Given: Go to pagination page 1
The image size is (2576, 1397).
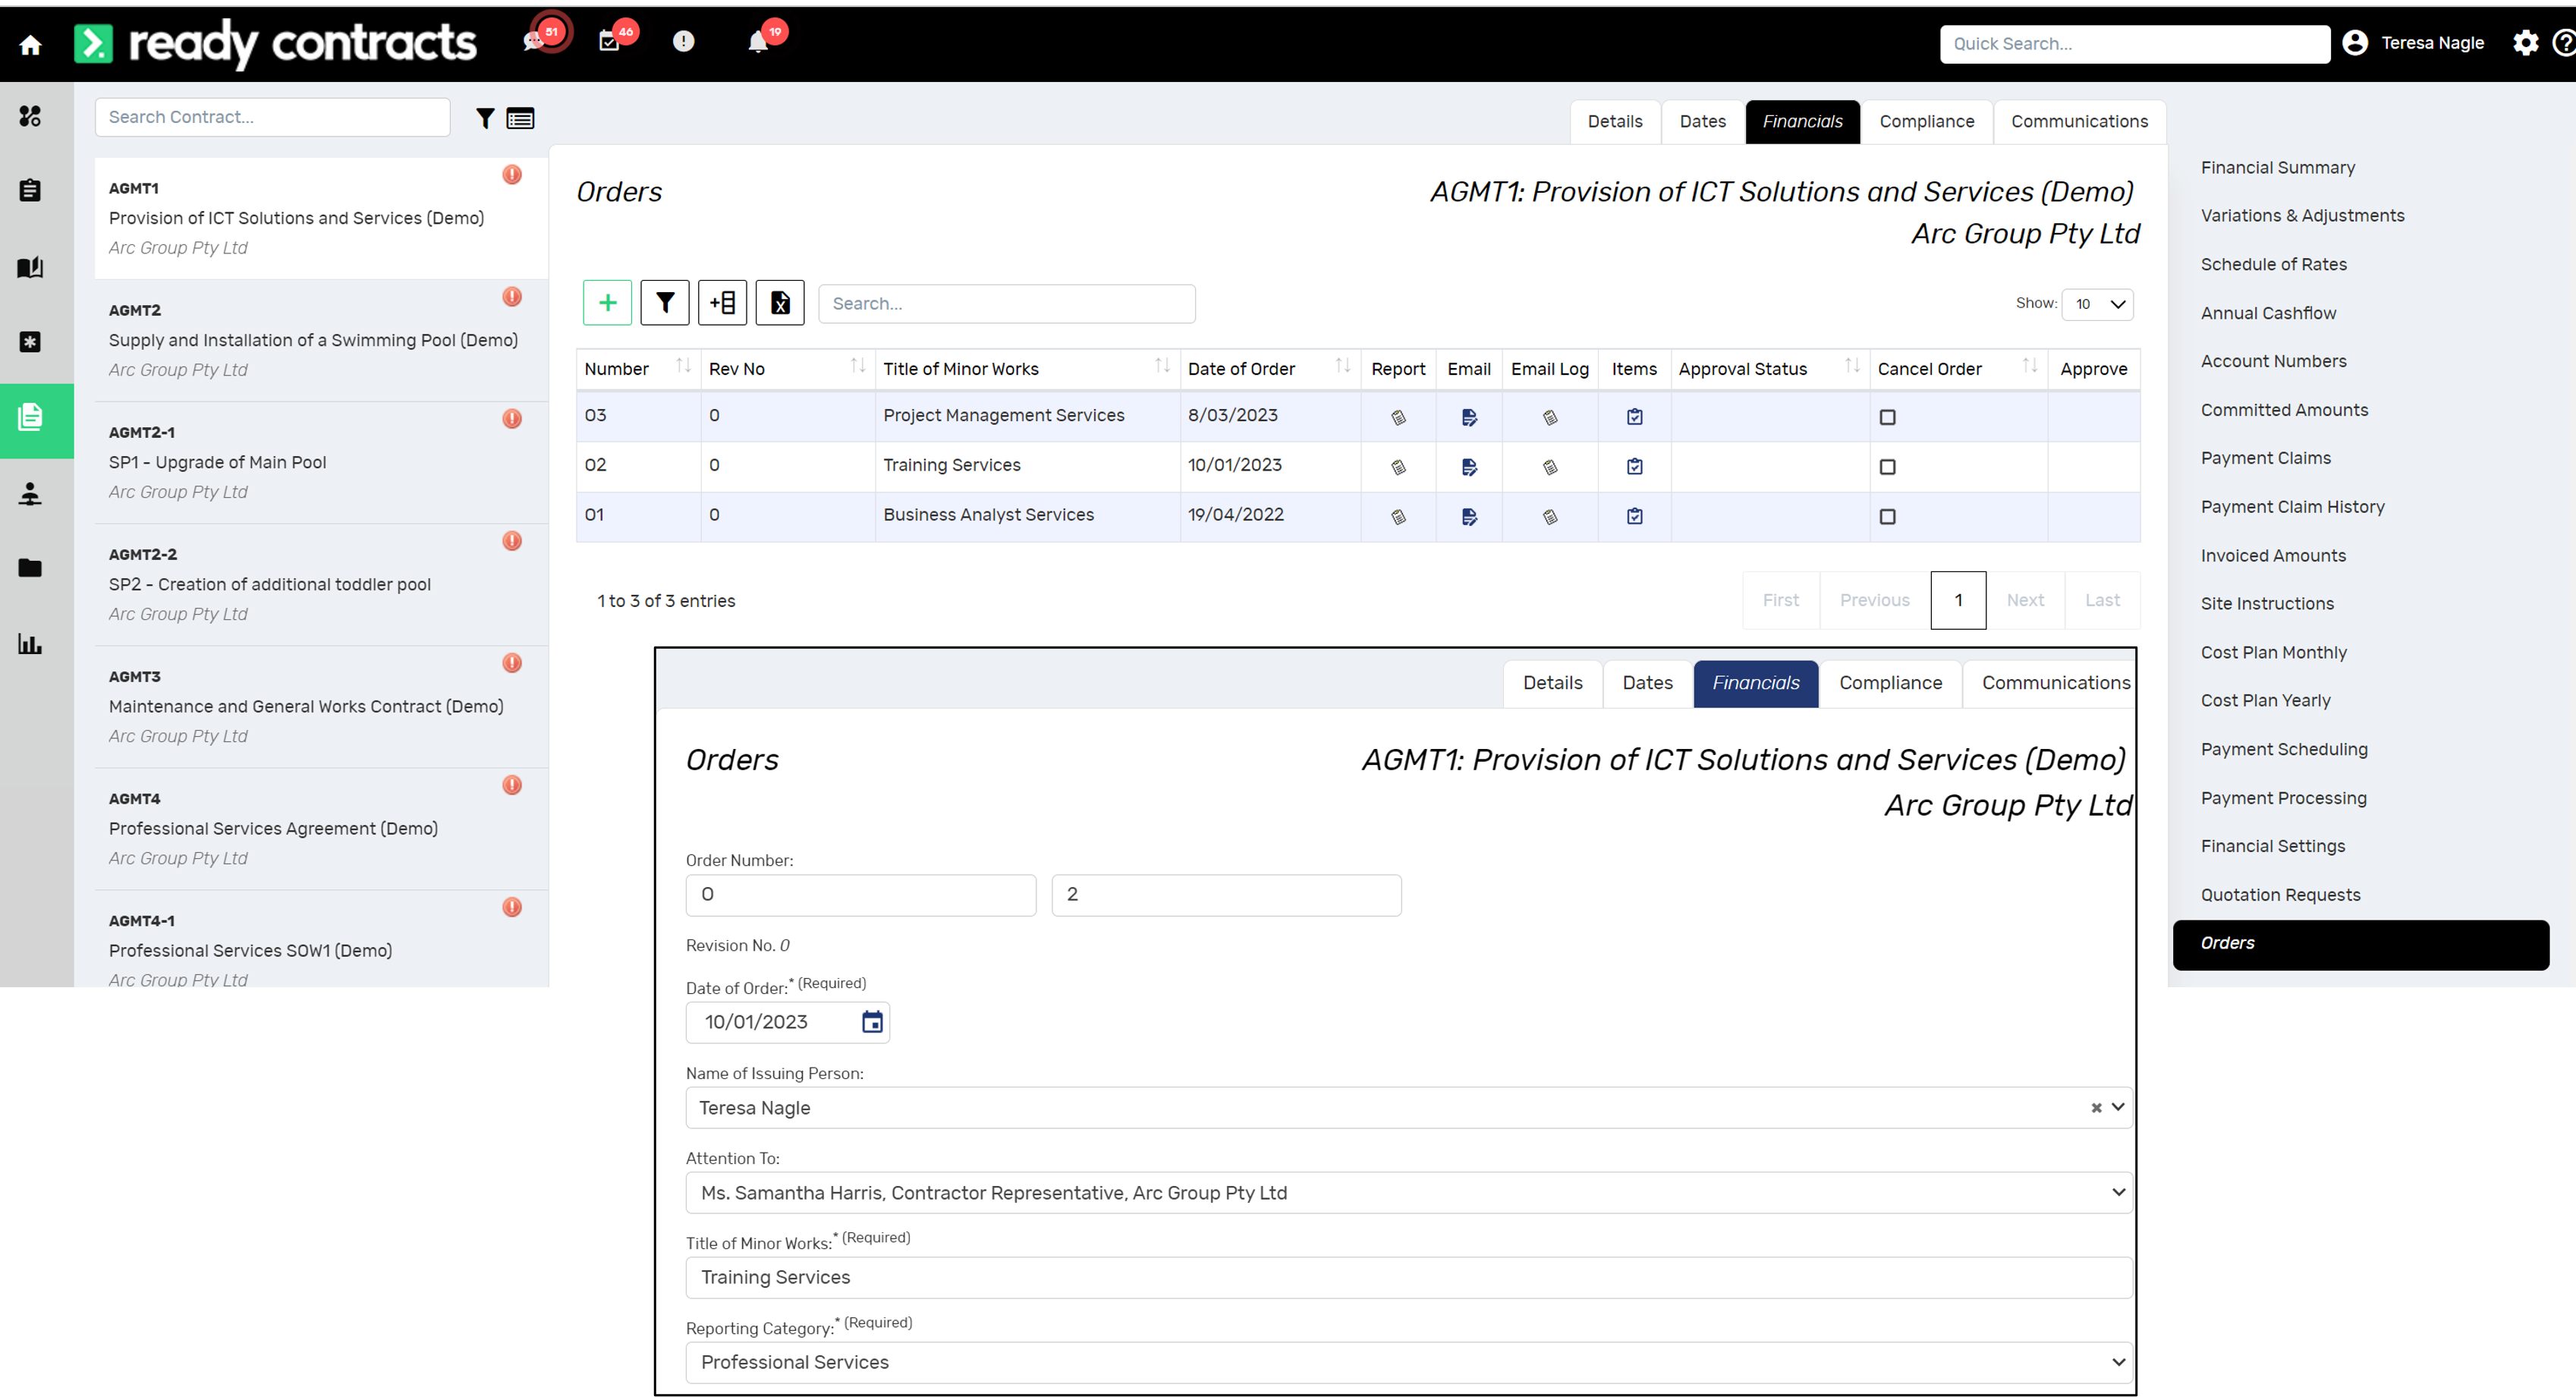Looking at the screenshot, I should pyautogui.click(x=1957, y=600).
